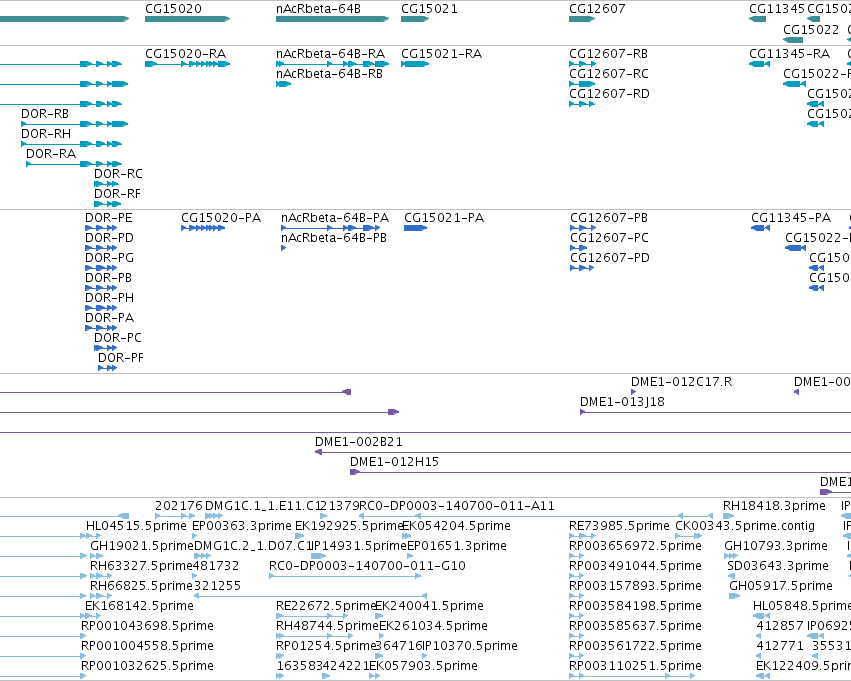Select protein DOR-PD
Image resolution: width=851 pixels, height=681 pixels.
click(109, 238)
